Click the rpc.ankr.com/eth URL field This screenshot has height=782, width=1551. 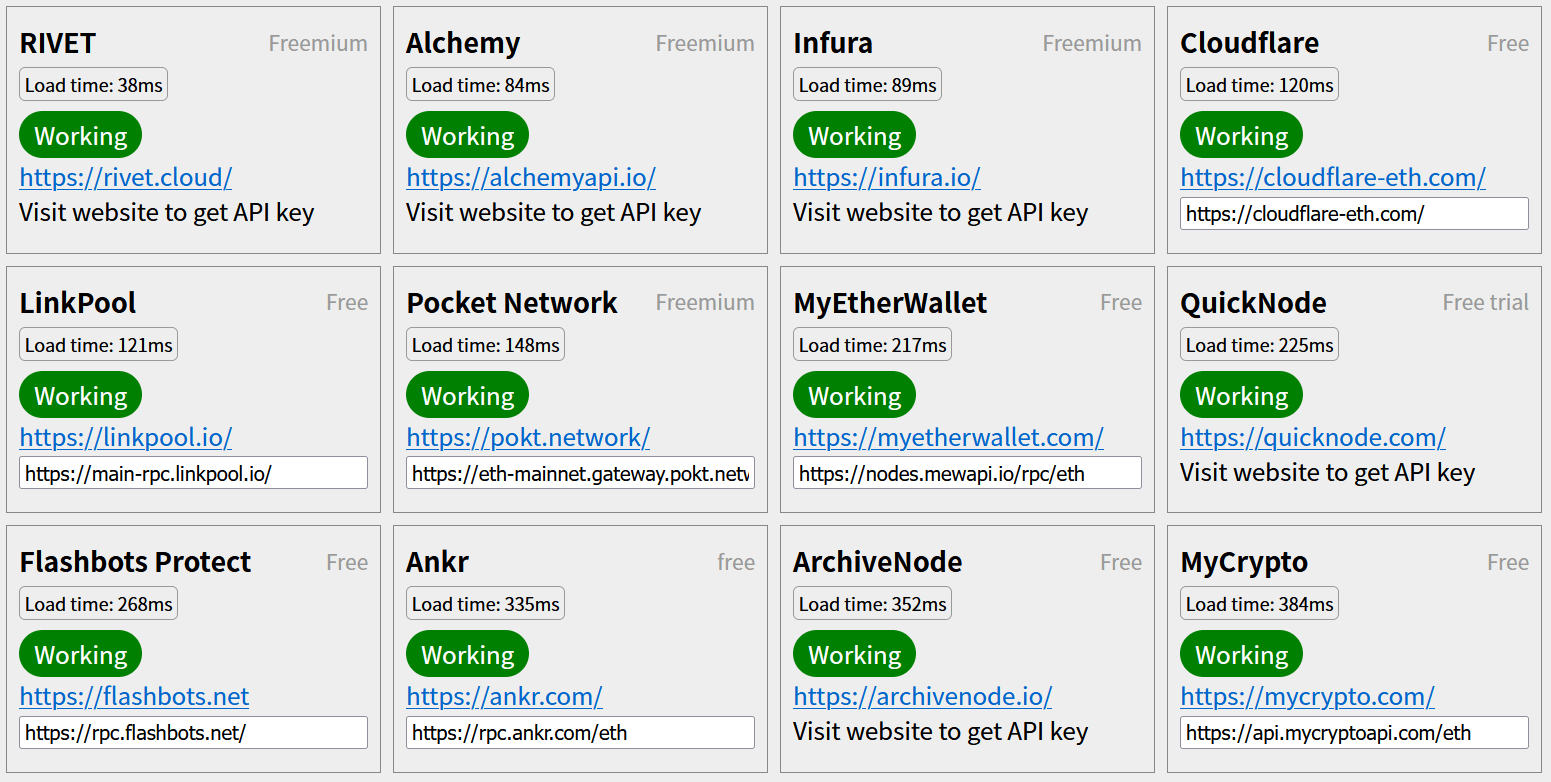click(580, 732)
